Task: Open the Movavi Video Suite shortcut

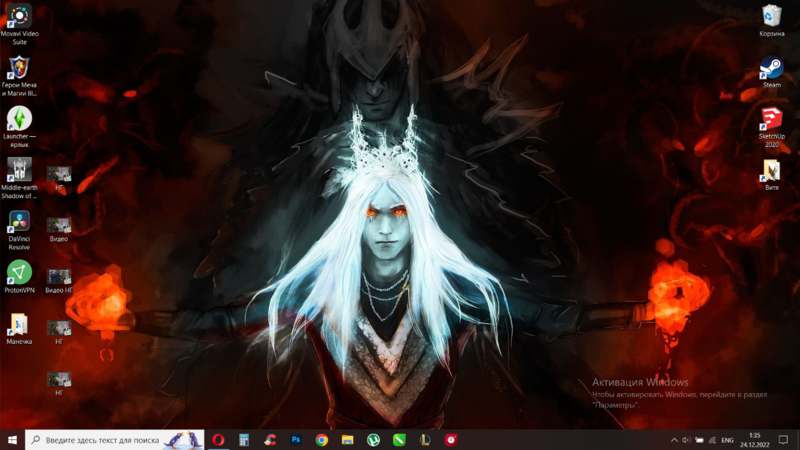Action: click(19, 24)
